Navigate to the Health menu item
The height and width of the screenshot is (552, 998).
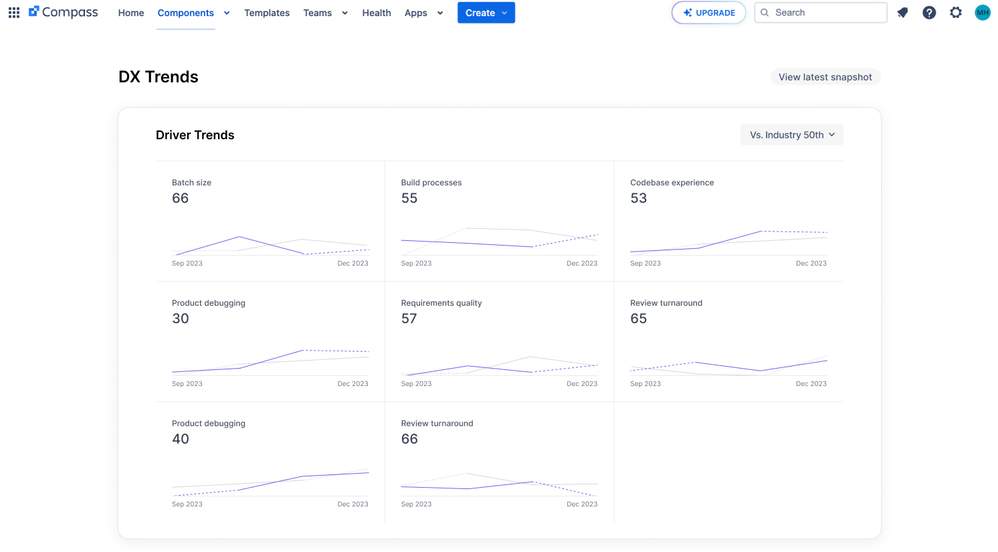click(376, 13)
